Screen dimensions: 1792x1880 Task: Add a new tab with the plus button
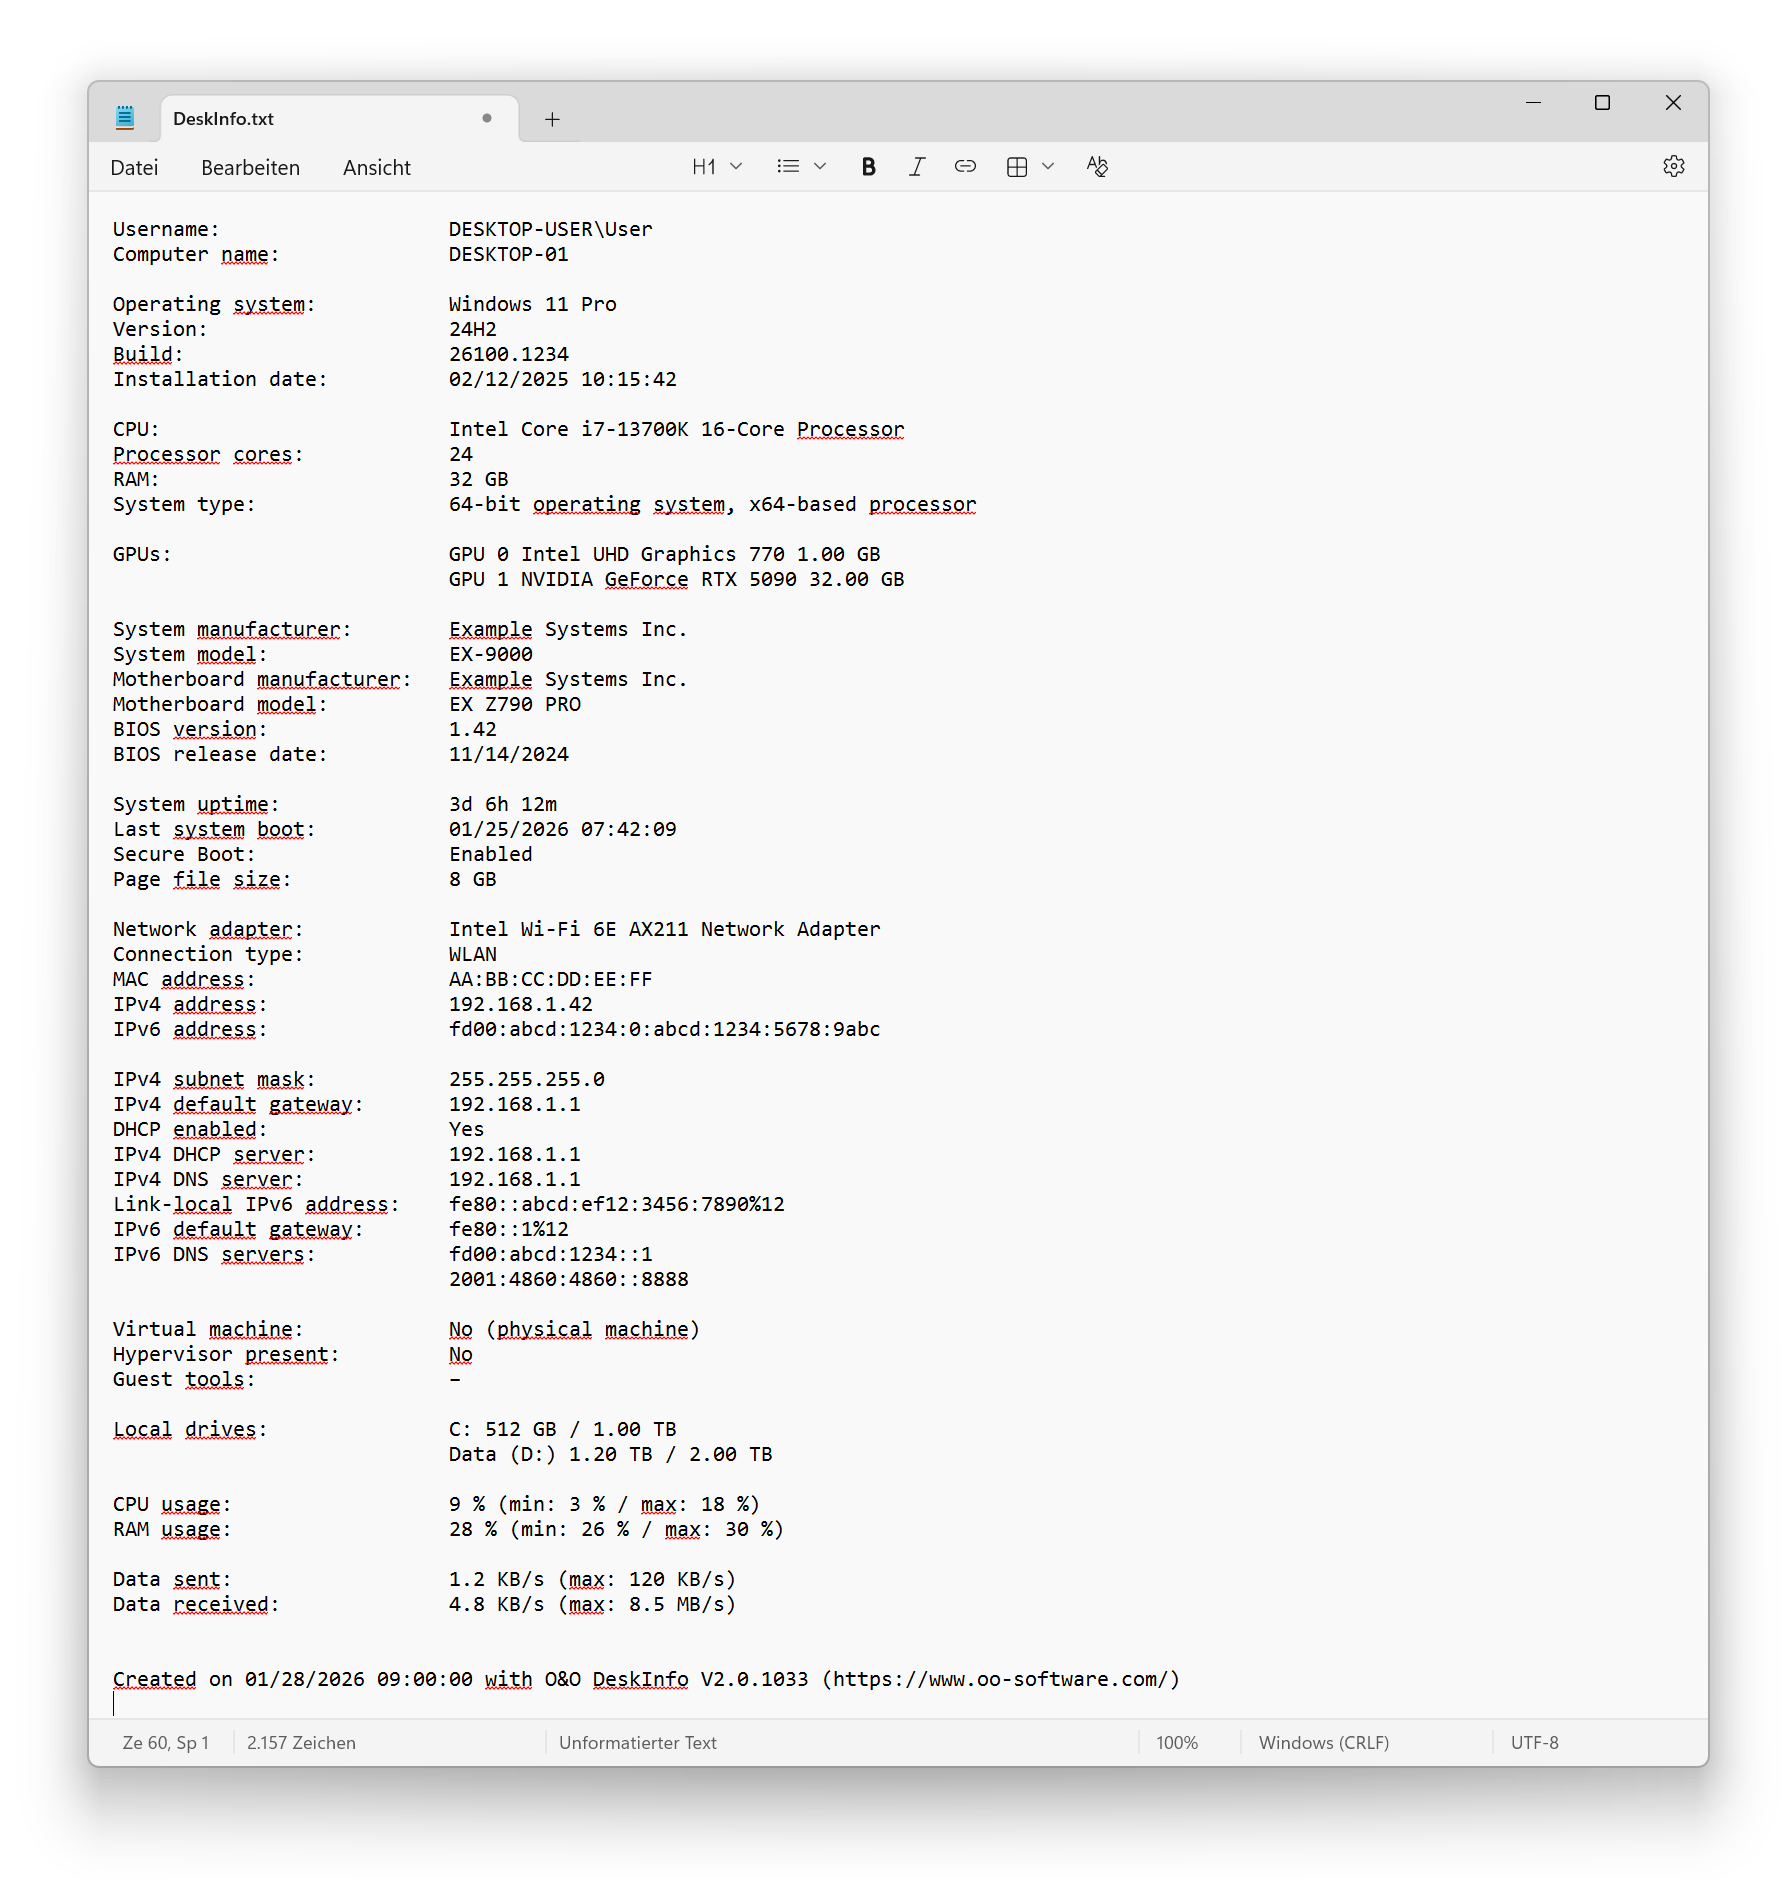pos(552,120)
